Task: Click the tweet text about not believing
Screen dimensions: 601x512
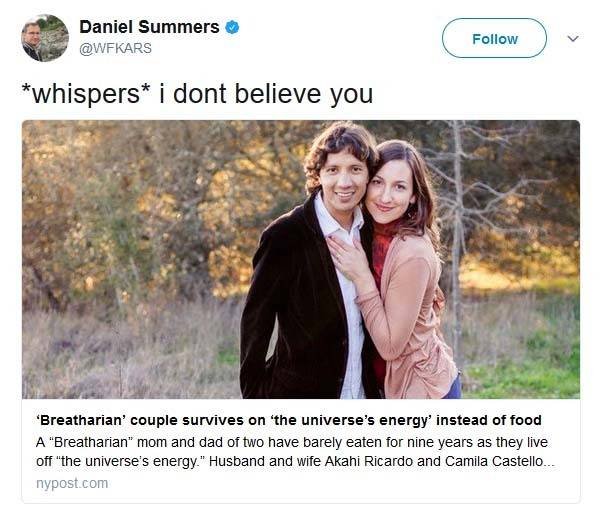Action: tap(197, 93)
